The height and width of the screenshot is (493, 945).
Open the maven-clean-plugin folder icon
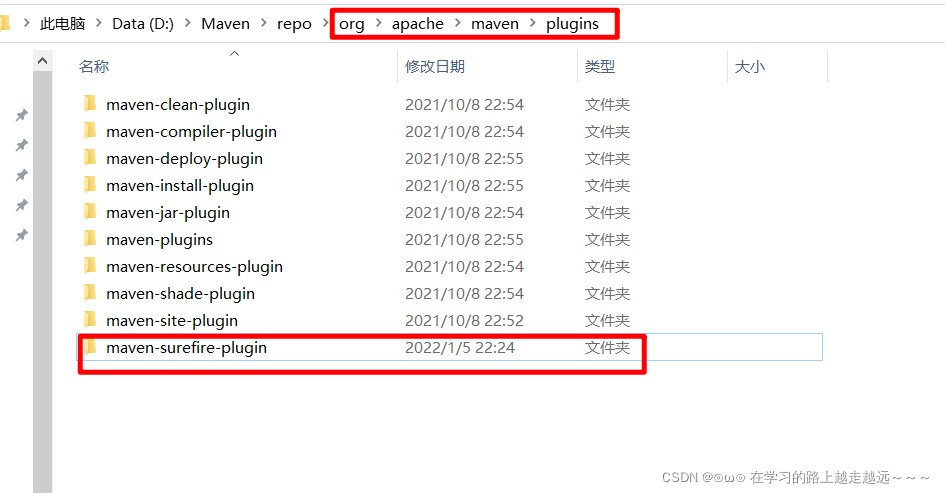pyautogui.click(x=90, y=104)
